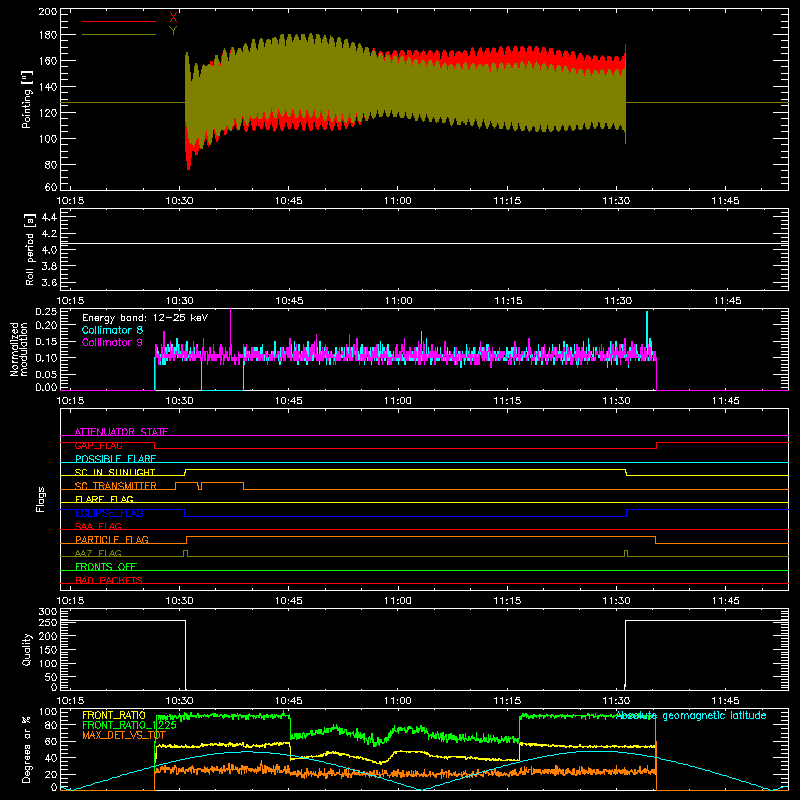
Task: Select the 'Y' legend label
Action: [x=173, y=30]
